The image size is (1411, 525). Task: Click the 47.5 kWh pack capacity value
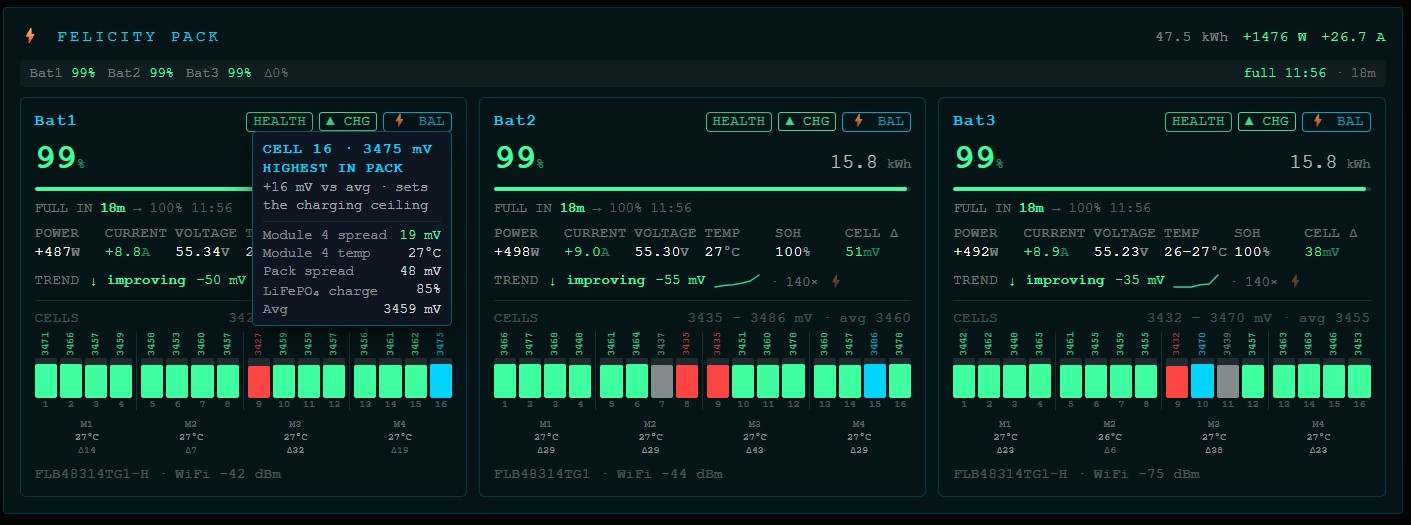[1192, 37]
